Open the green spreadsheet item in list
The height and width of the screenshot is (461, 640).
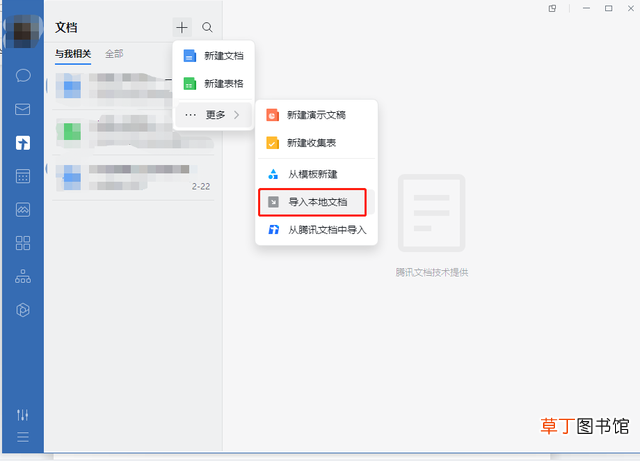tap(133, 132)
